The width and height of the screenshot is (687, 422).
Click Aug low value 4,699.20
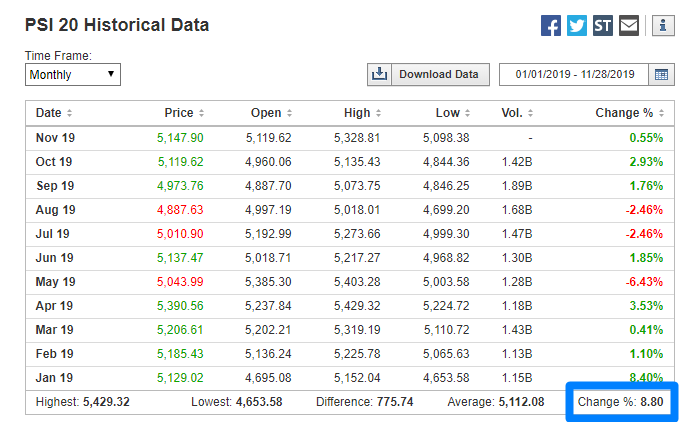point(446,210)
